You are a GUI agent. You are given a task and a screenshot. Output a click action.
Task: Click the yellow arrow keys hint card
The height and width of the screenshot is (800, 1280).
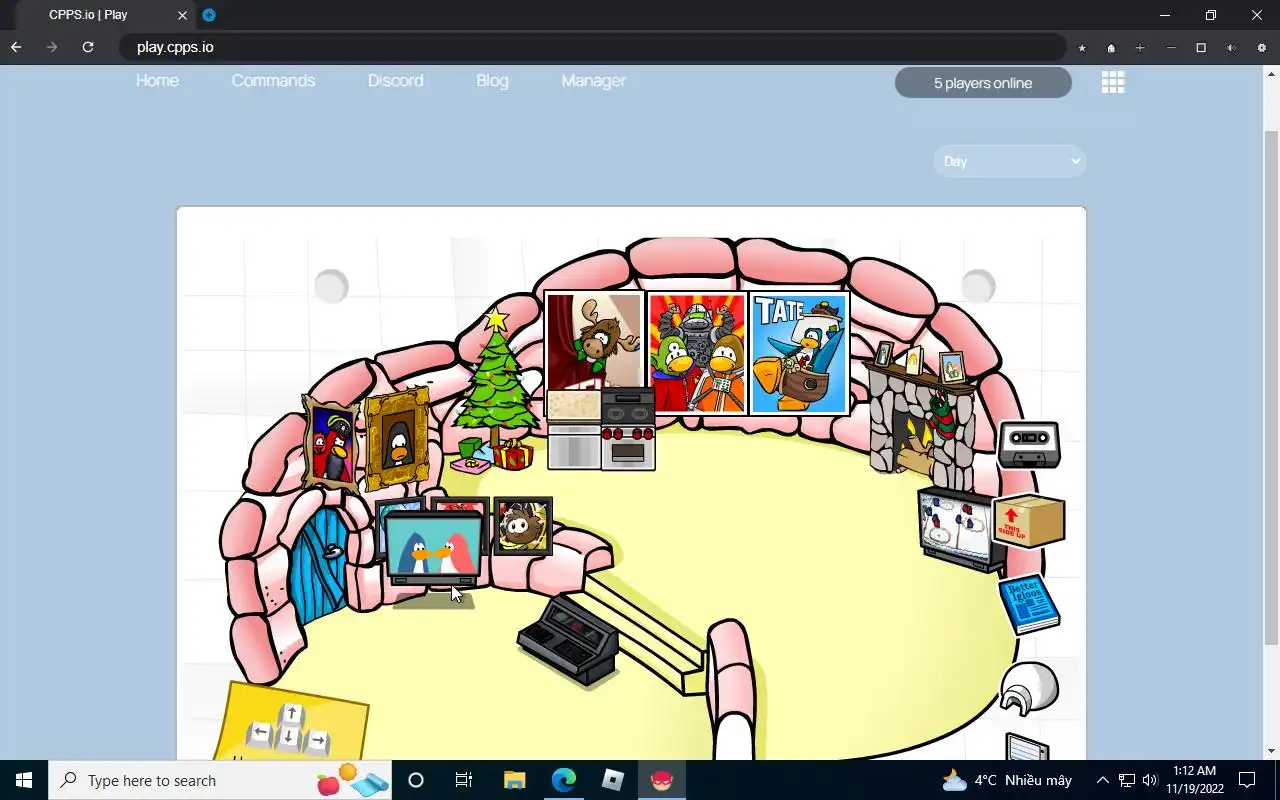(290, 723)
